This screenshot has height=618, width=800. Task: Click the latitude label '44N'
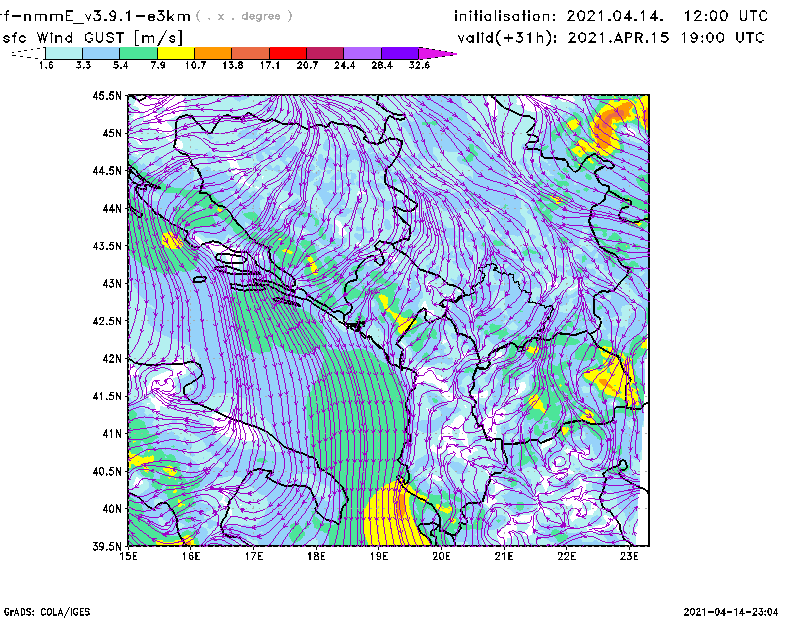pyautogui.click(x=112, y=208)
